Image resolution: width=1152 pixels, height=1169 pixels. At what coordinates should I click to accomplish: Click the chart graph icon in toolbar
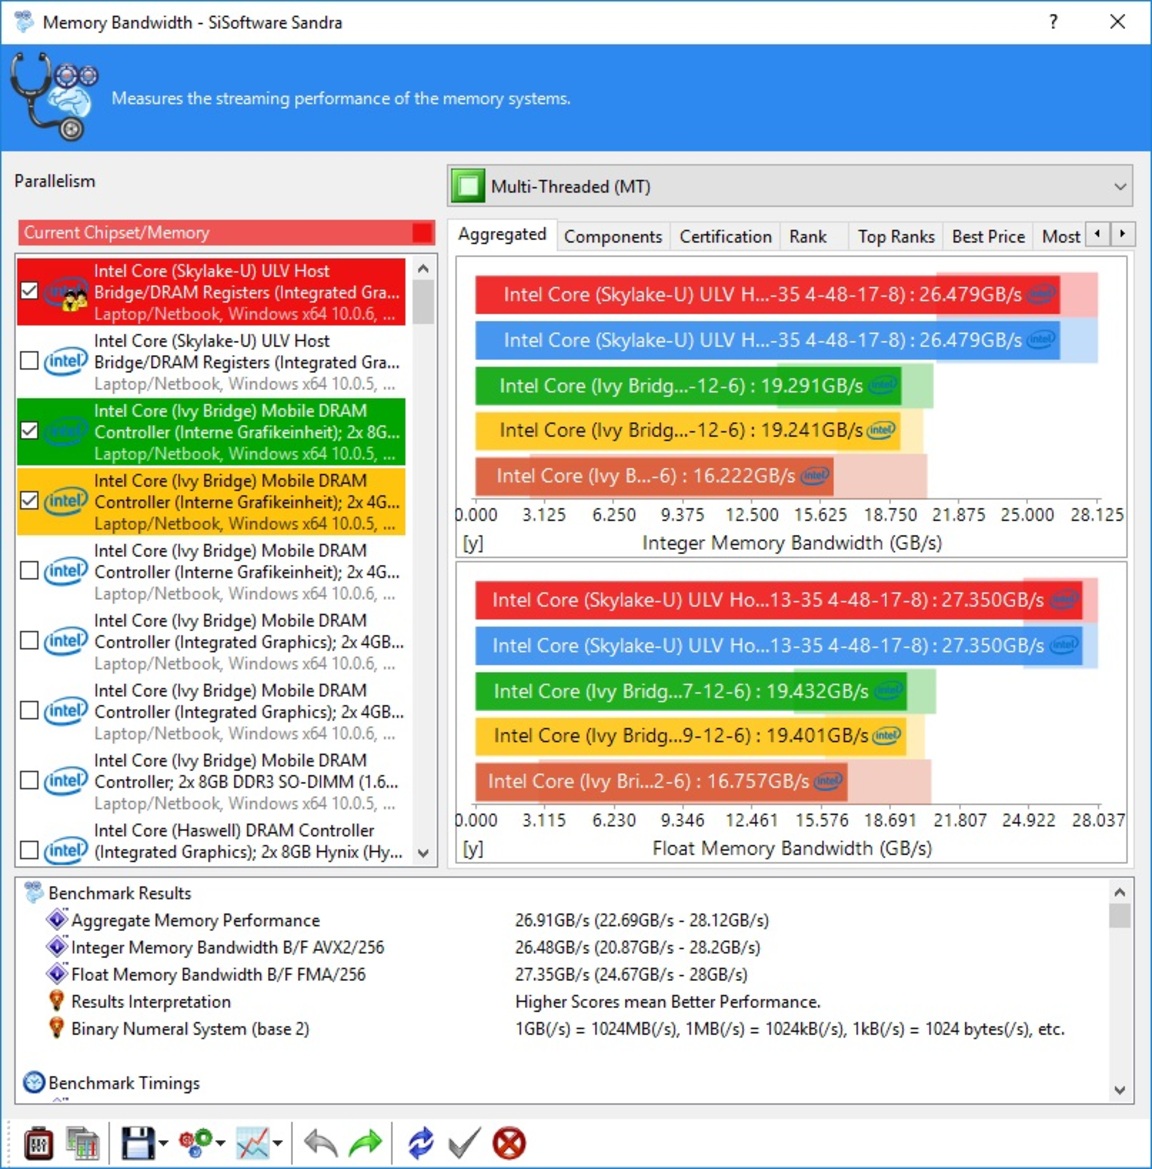coord(253,1143)
